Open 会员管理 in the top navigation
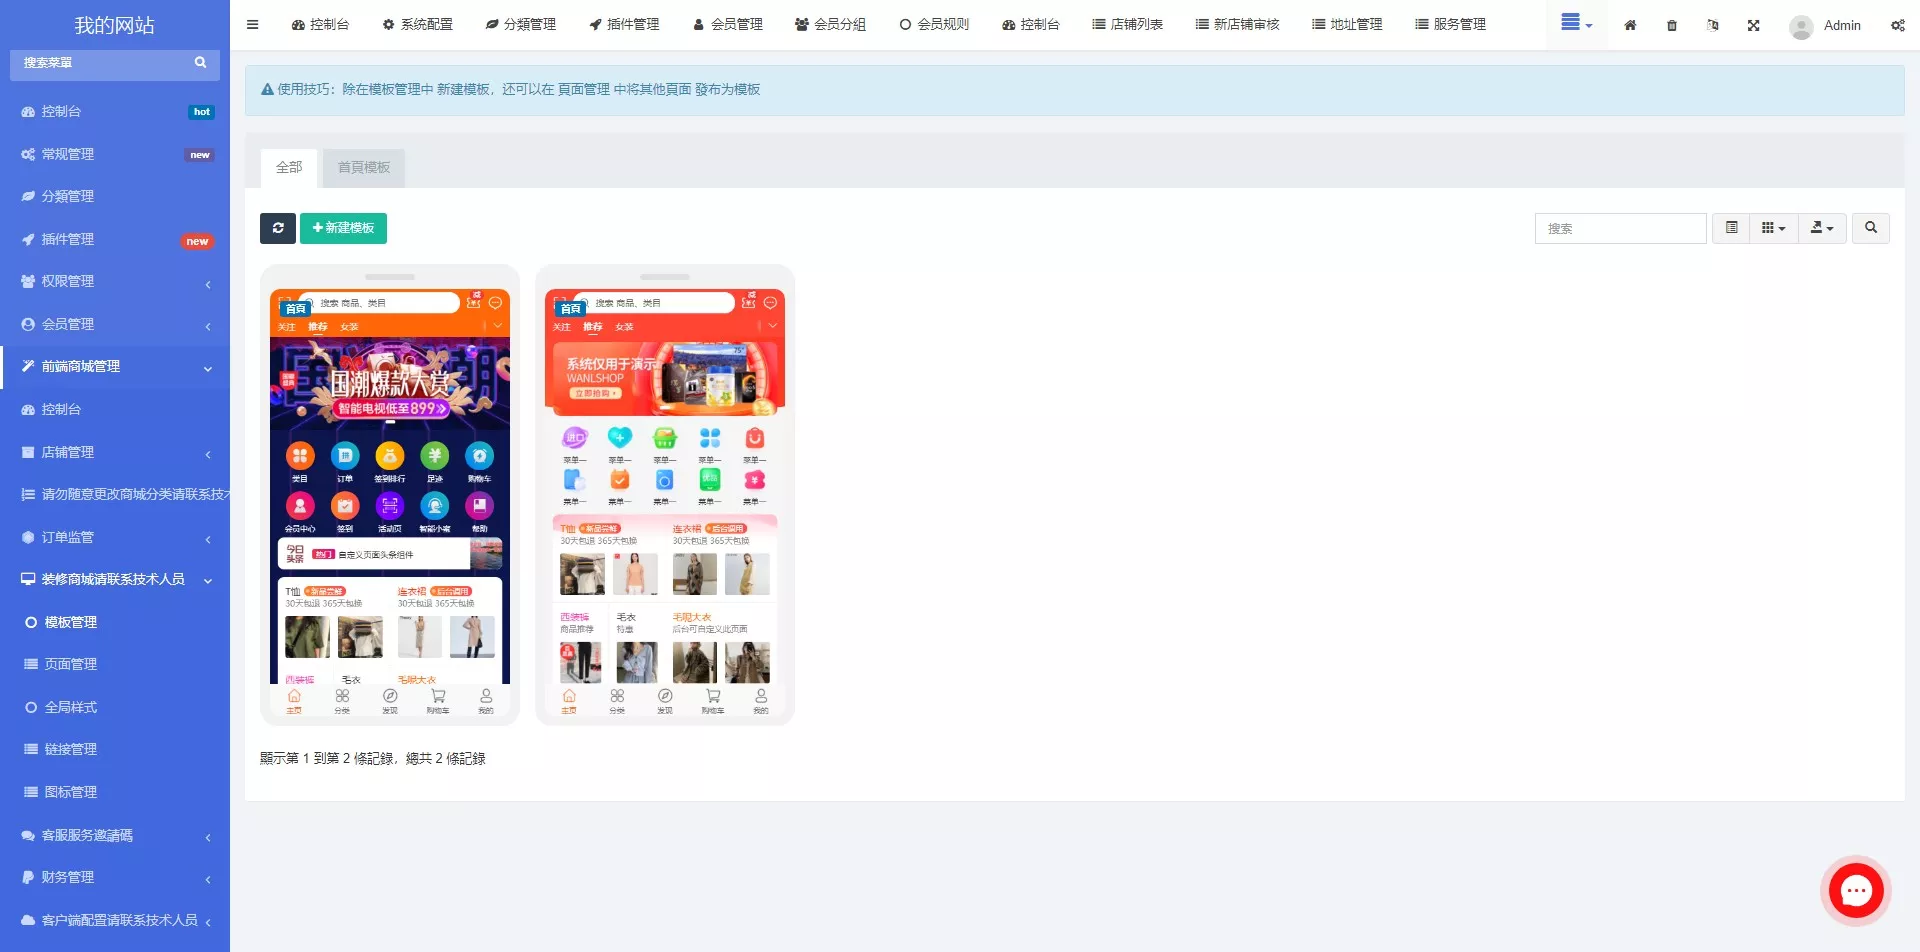Viewport: 1920px width, 952px height. point(728,25)
